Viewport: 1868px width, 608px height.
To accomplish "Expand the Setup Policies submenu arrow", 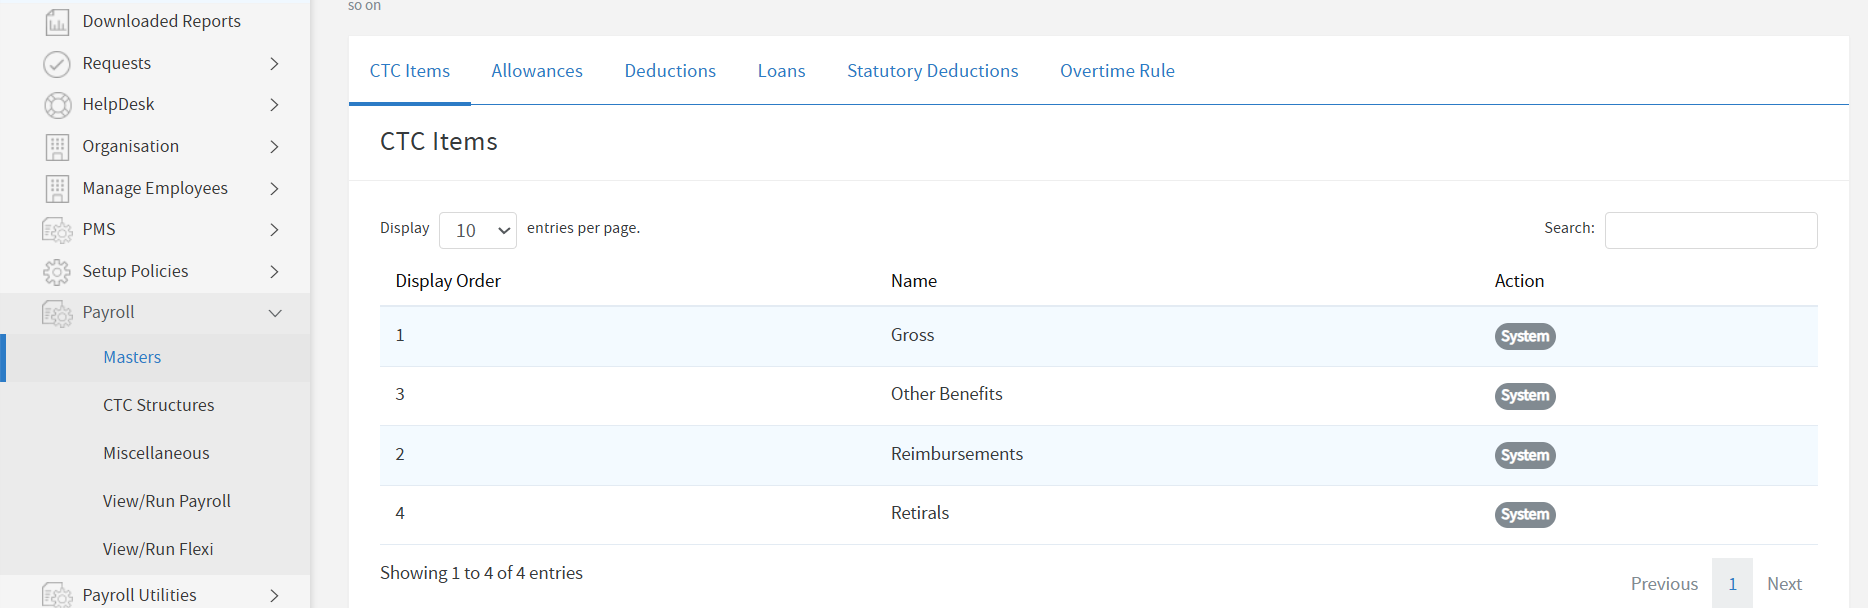I will [275, 272].
